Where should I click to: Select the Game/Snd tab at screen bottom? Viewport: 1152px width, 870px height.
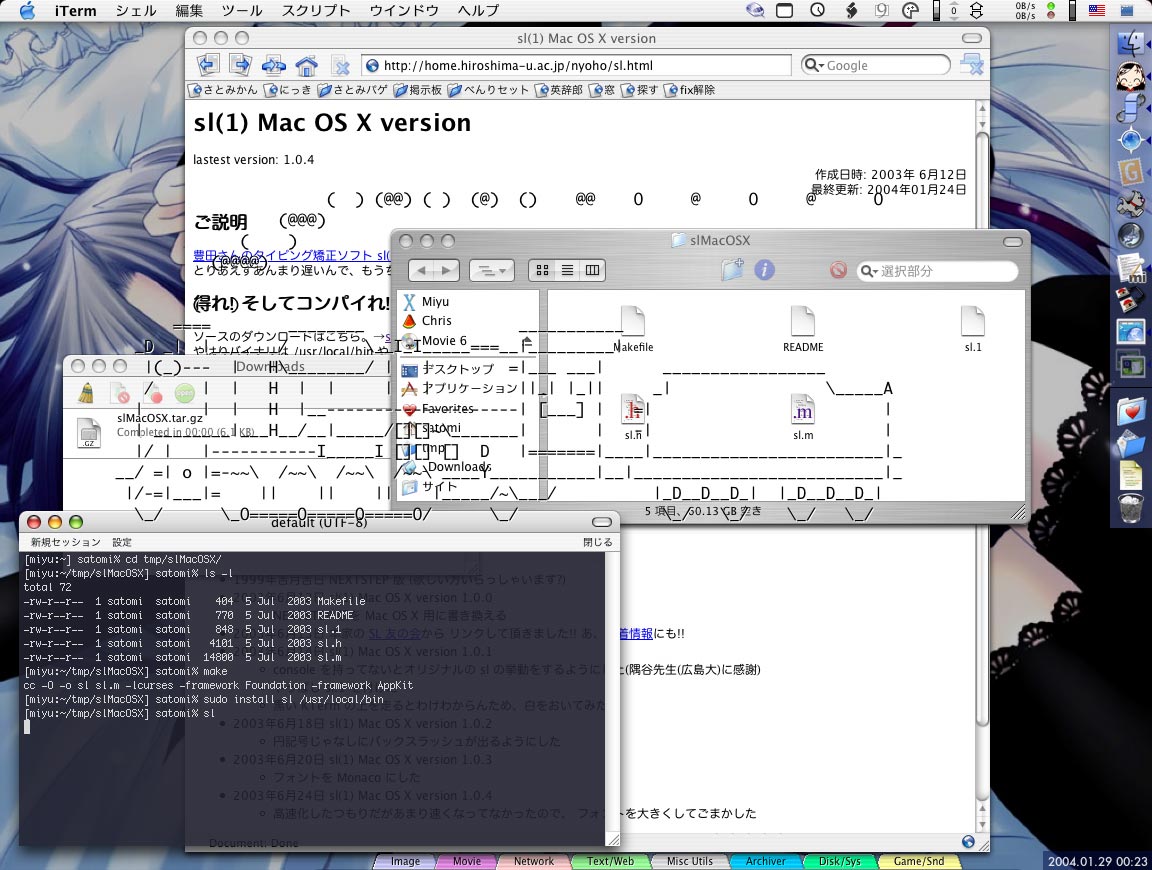[918, 861]
